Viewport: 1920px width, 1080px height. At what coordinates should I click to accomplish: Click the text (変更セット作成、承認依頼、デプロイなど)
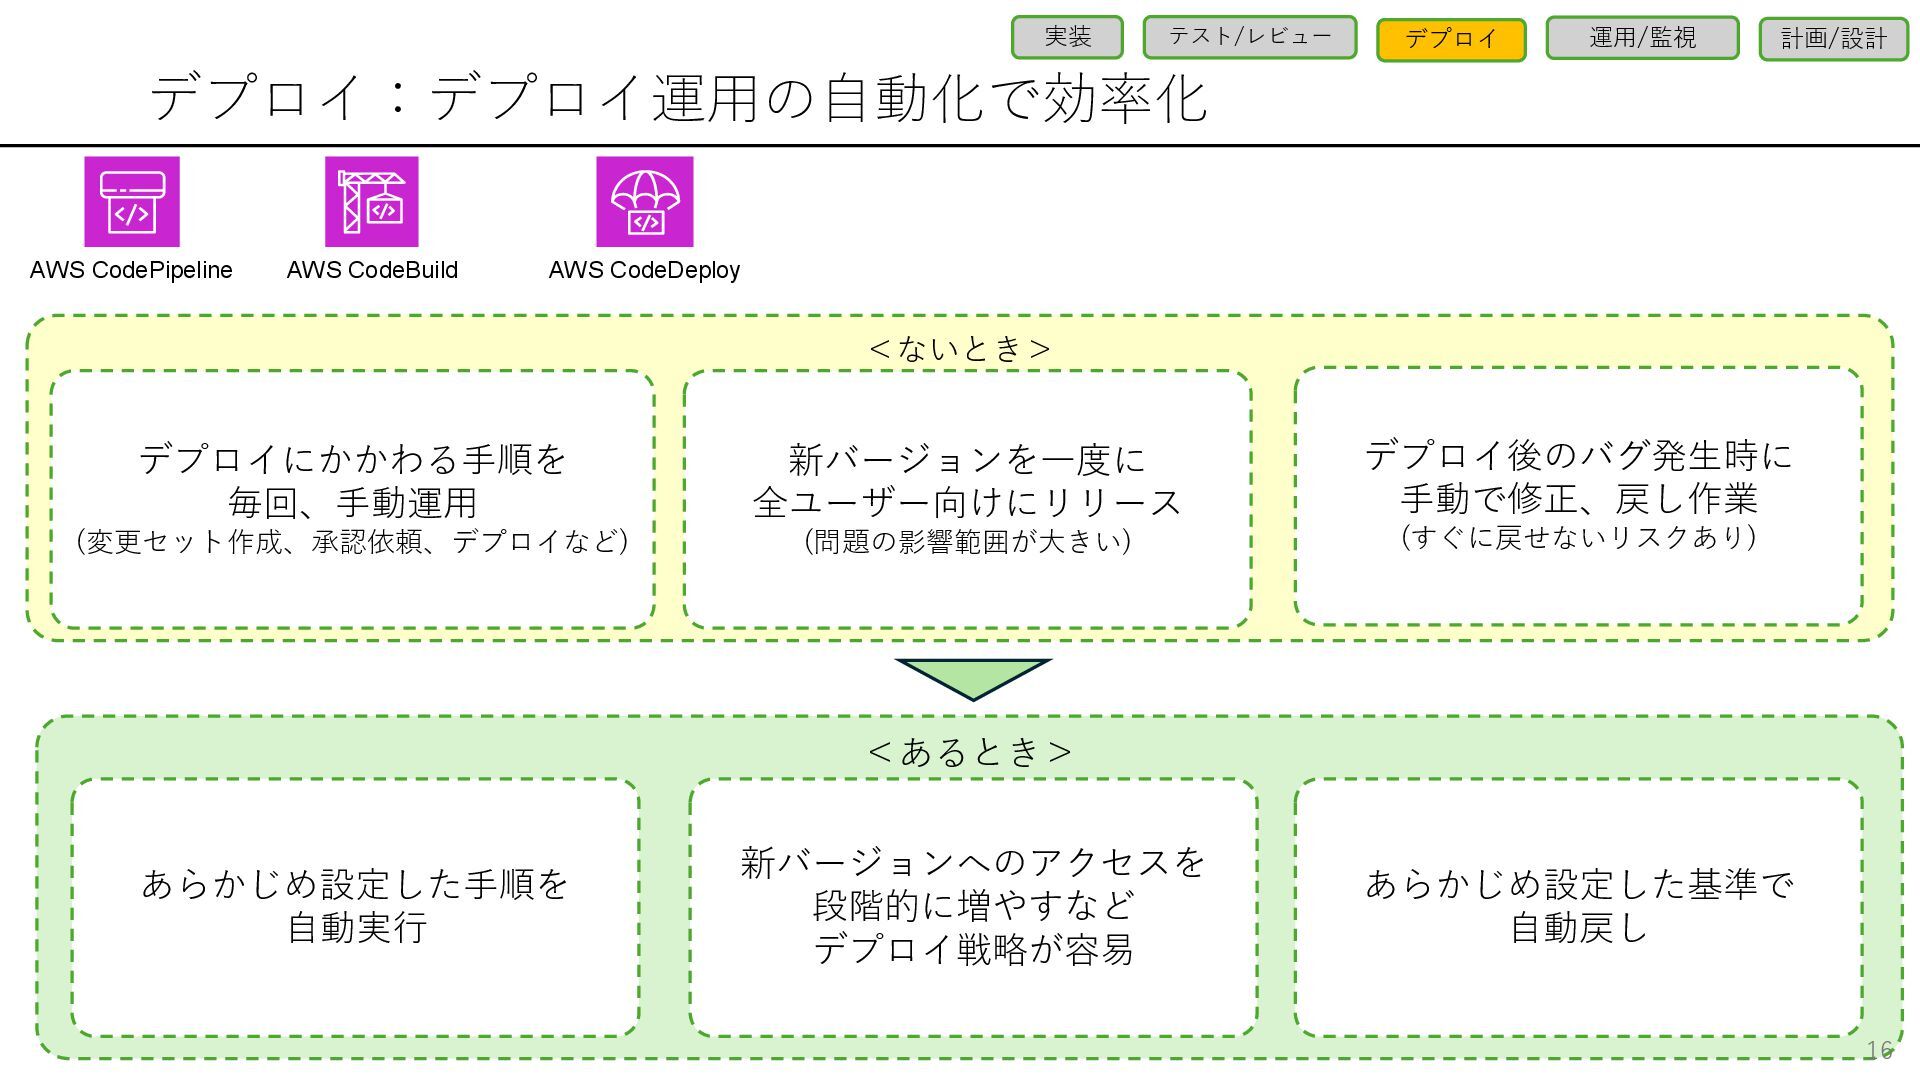353,541
